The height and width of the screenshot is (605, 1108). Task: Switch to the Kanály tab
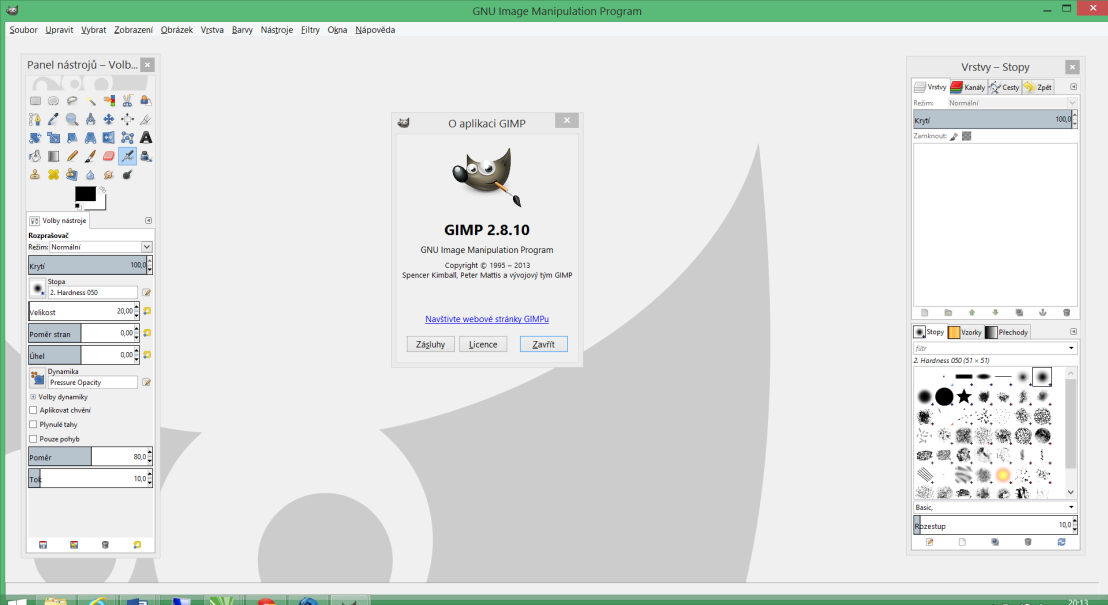click(x=968, y=87)
